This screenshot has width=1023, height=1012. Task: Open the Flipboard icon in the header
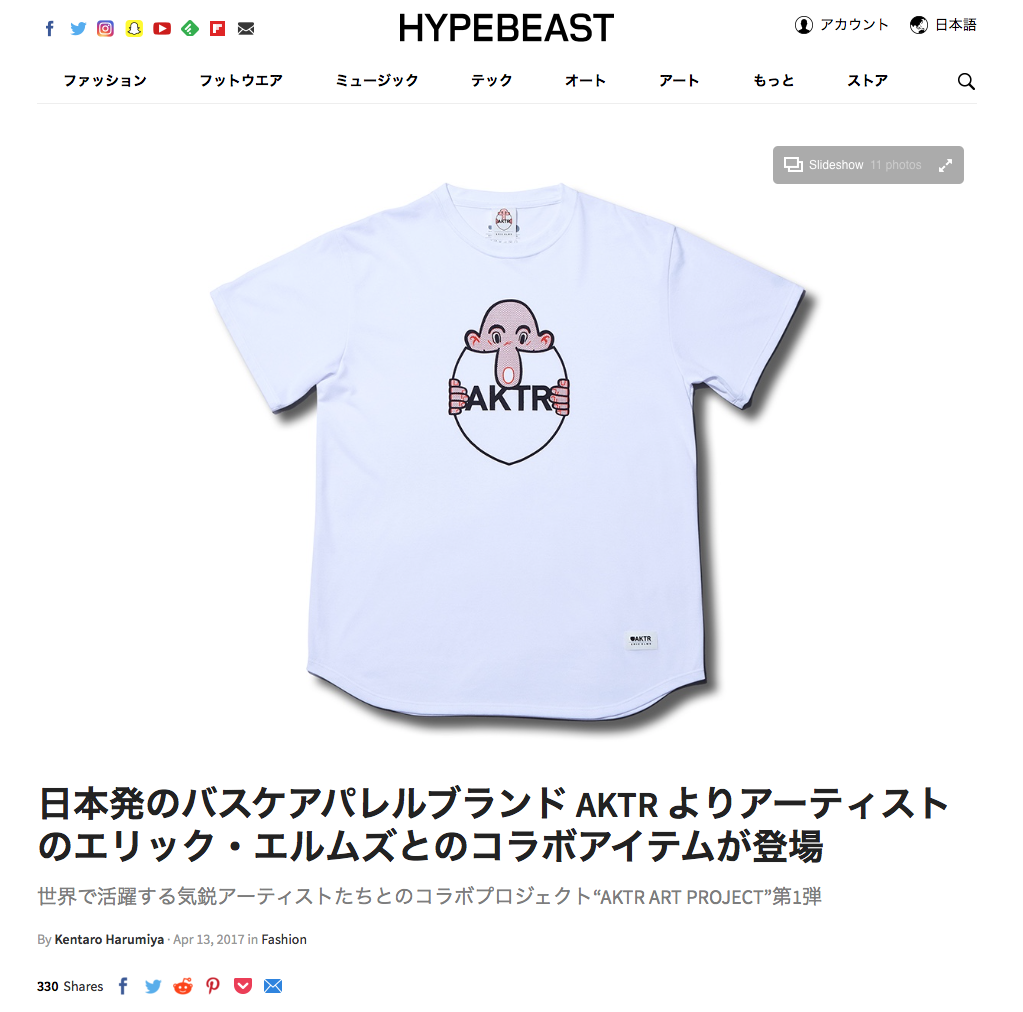[218, 29]
